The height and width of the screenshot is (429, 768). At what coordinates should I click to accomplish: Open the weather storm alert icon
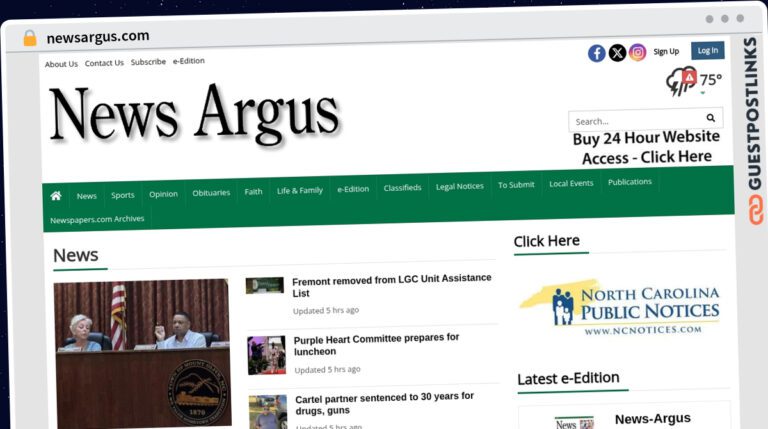click(x=681, y=81)
